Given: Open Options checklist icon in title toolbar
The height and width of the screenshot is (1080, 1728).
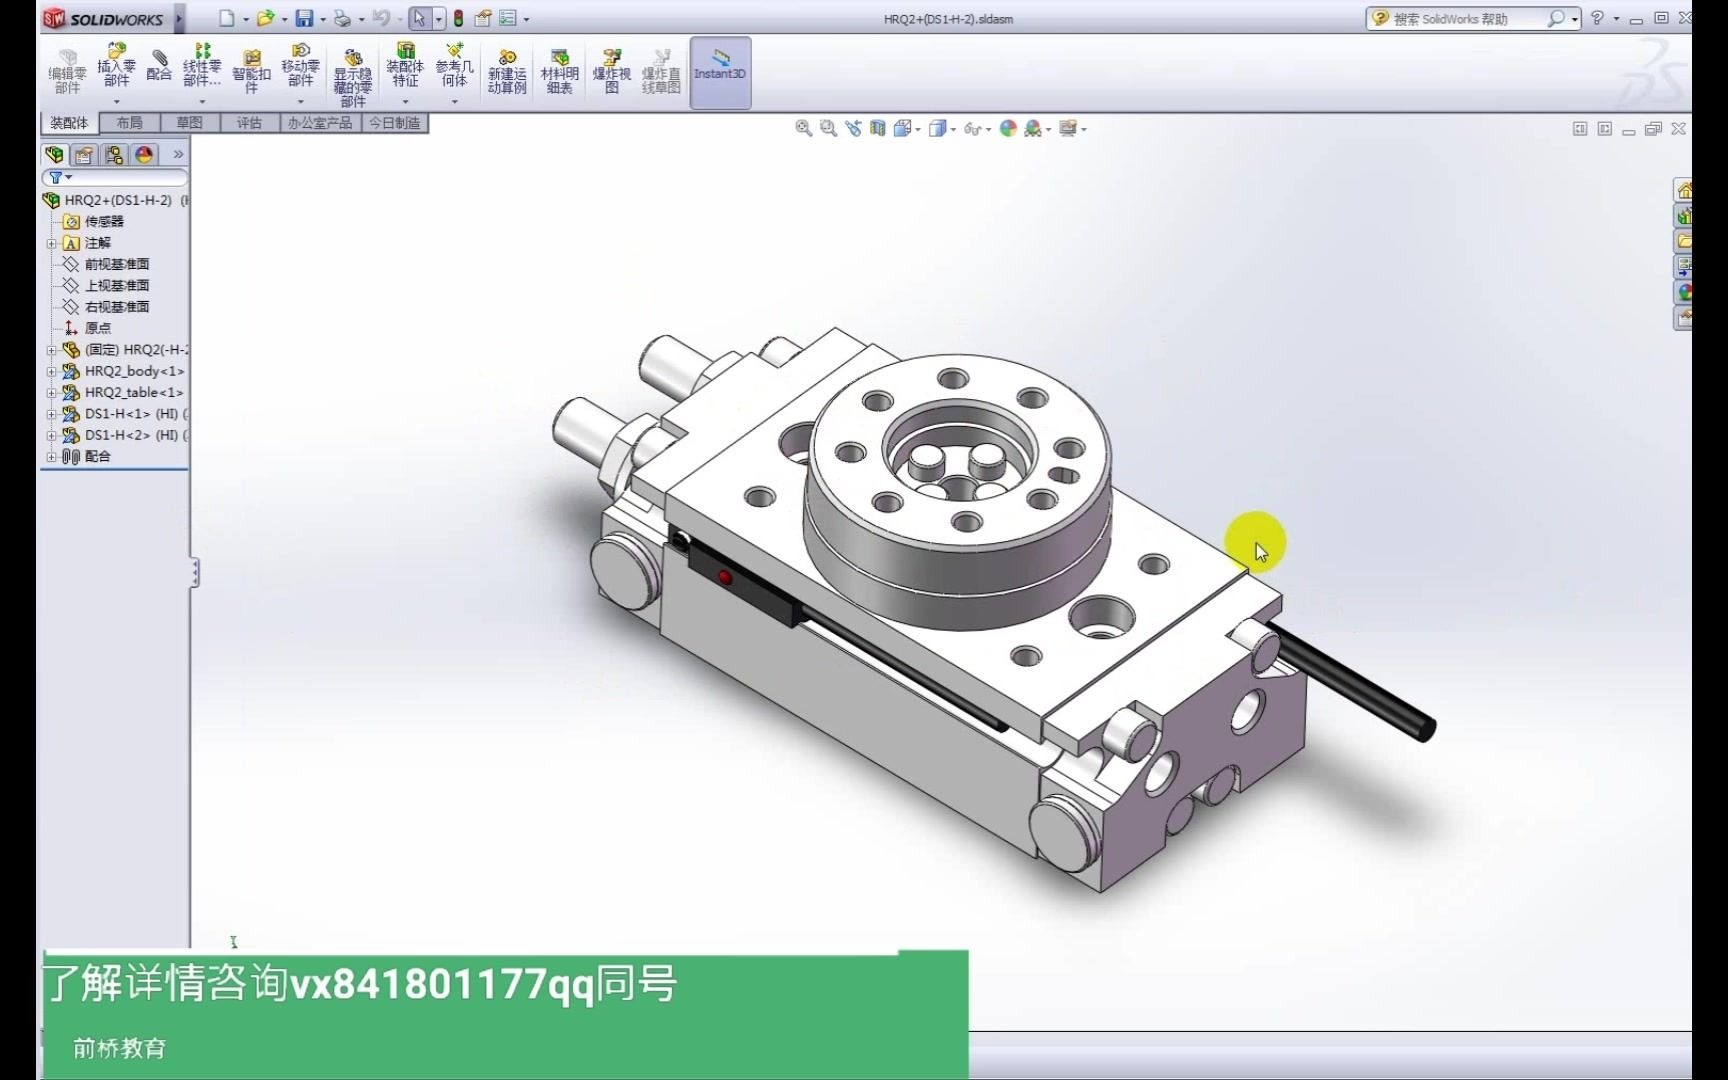Looking at the screenshot, I should [508, 18].
